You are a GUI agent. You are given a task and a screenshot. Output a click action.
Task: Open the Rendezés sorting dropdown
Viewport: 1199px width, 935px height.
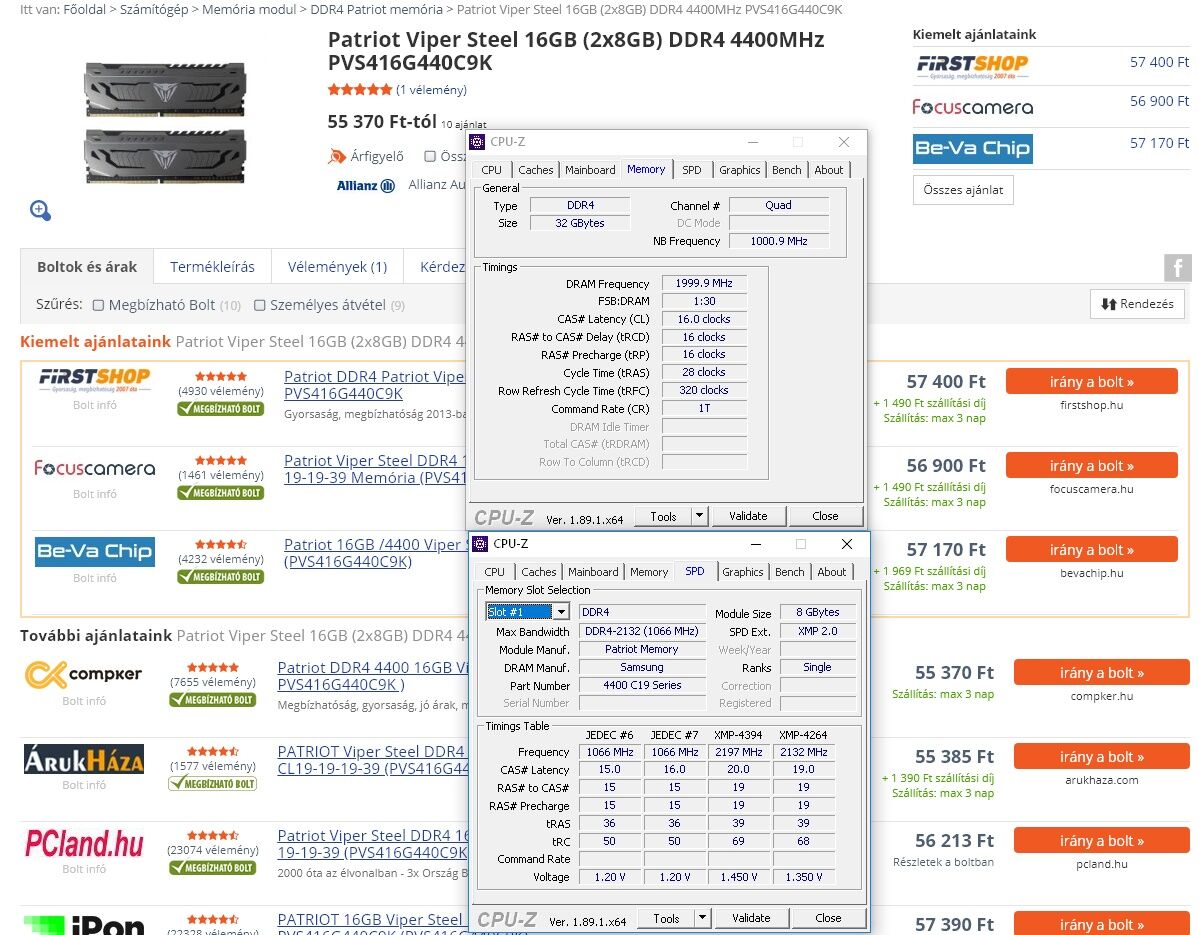pos(1137,304)
